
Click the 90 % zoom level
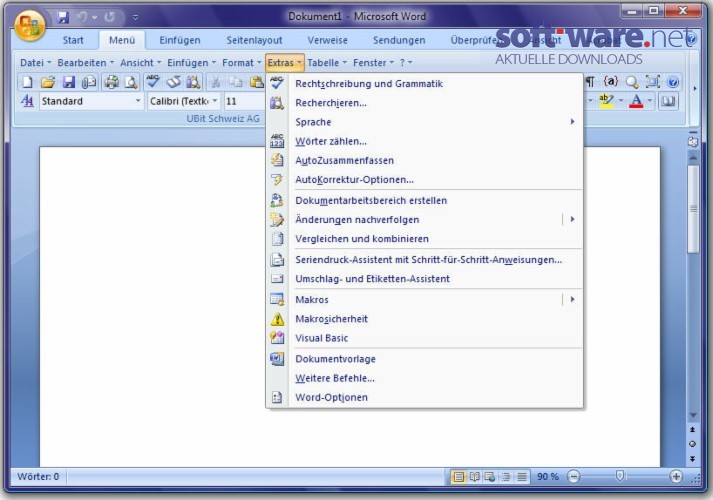click(x=547, y=476)
